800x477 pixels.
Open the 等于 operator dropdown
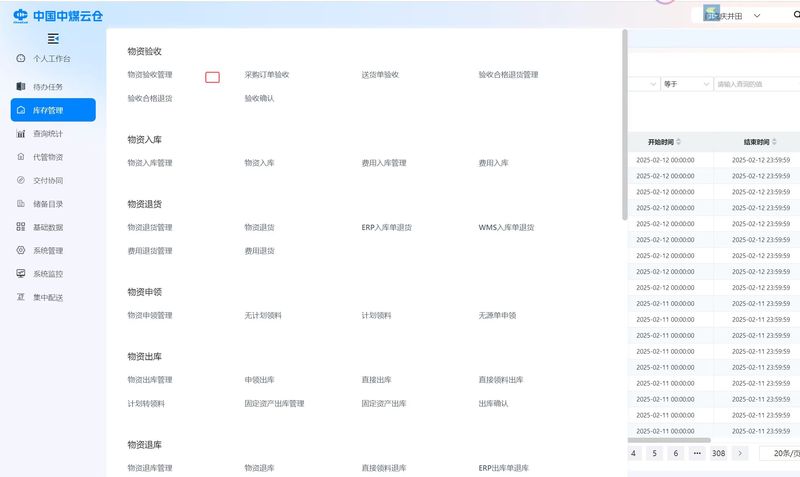pos(687,84)
